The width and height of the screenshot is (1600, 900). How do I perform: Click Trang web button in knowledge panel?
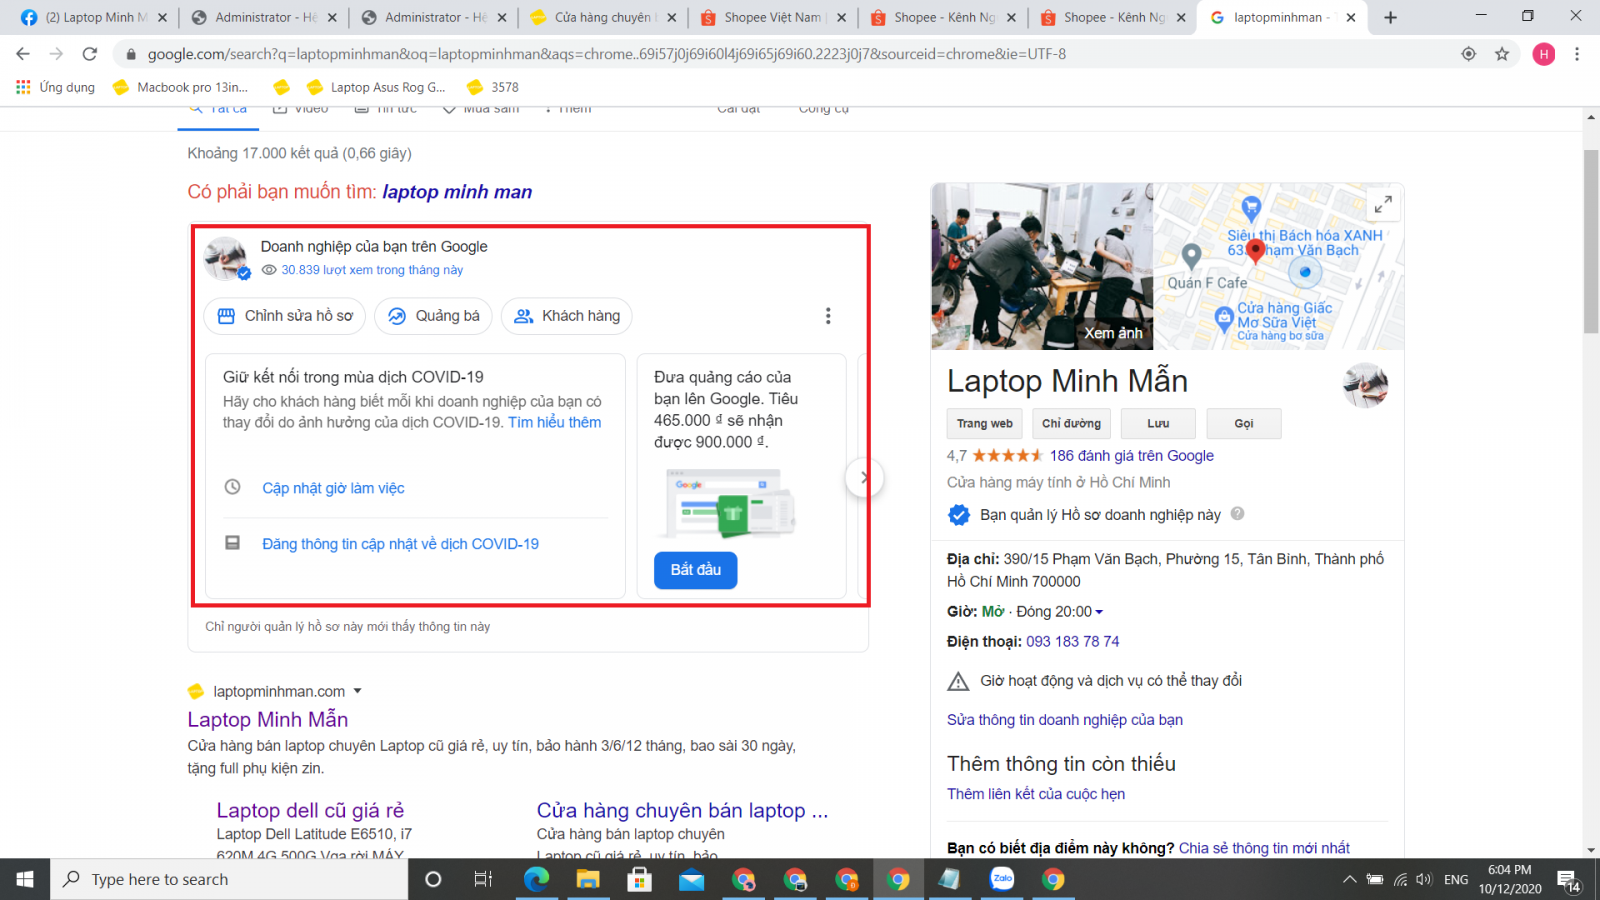click(x=985, y=424)
